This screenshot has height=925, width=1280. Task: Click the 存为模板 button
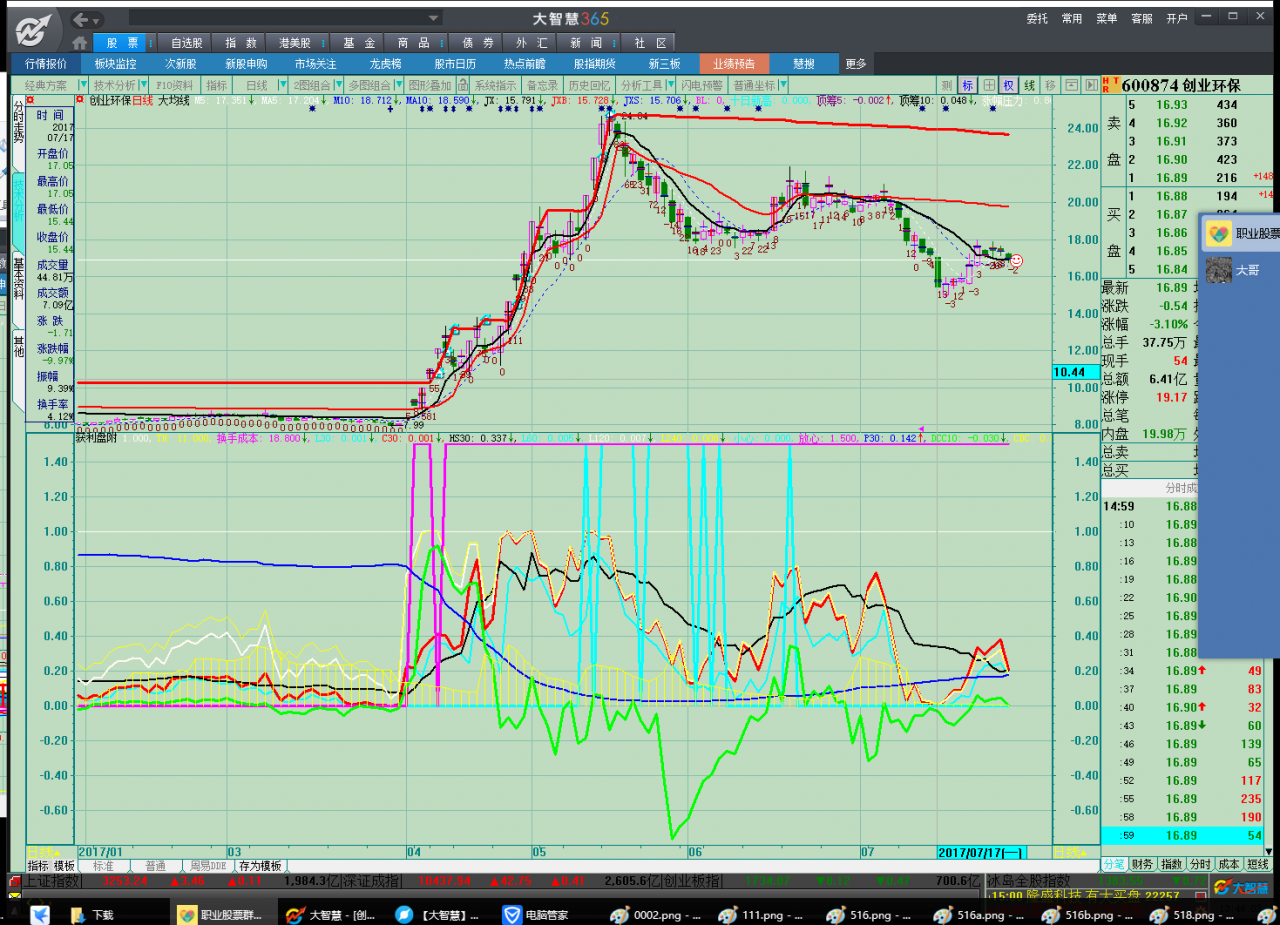(x=258, y=865)
